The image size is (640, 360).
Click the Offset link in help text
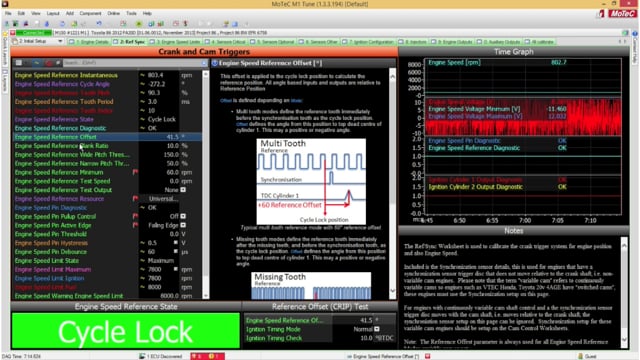226,100
